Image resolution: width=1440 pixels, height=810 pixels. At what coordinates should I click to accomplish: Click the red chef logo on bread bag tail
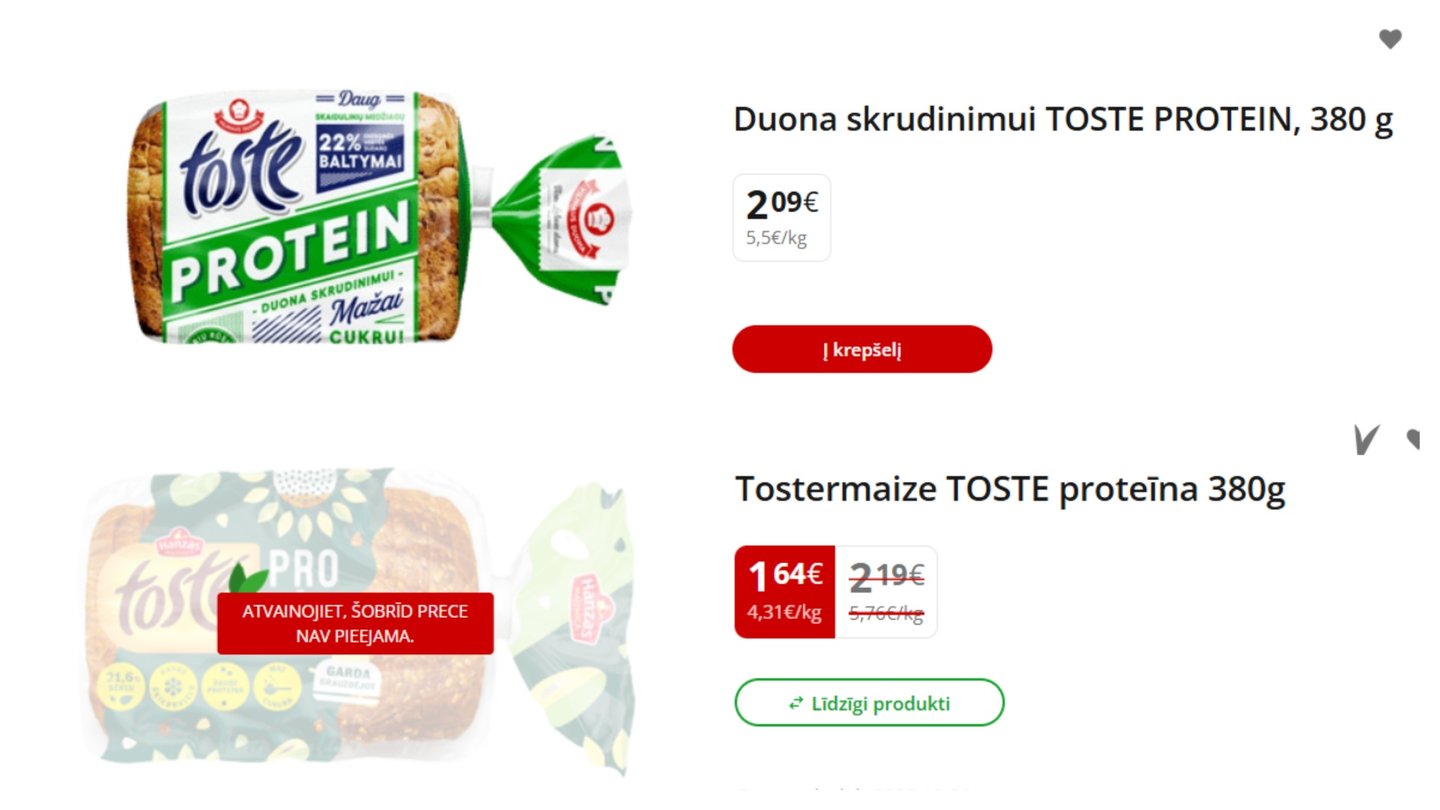[595, 214]
